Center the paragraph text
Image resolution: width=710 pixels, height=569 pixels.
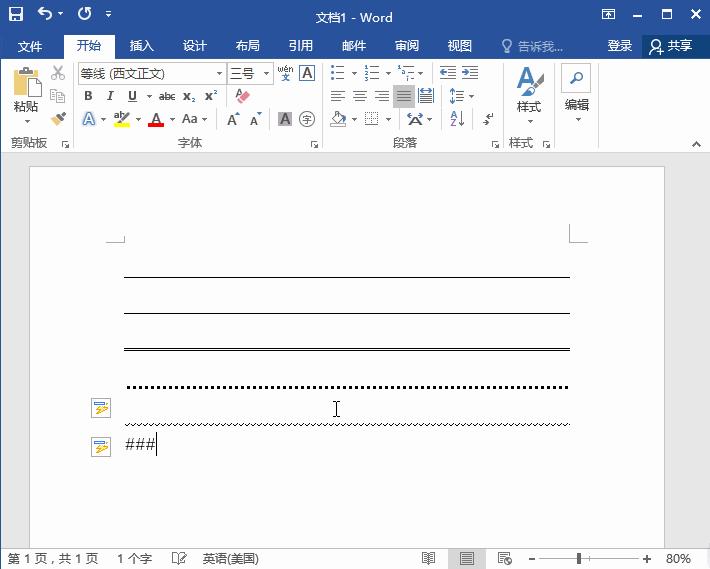[360, 96]
